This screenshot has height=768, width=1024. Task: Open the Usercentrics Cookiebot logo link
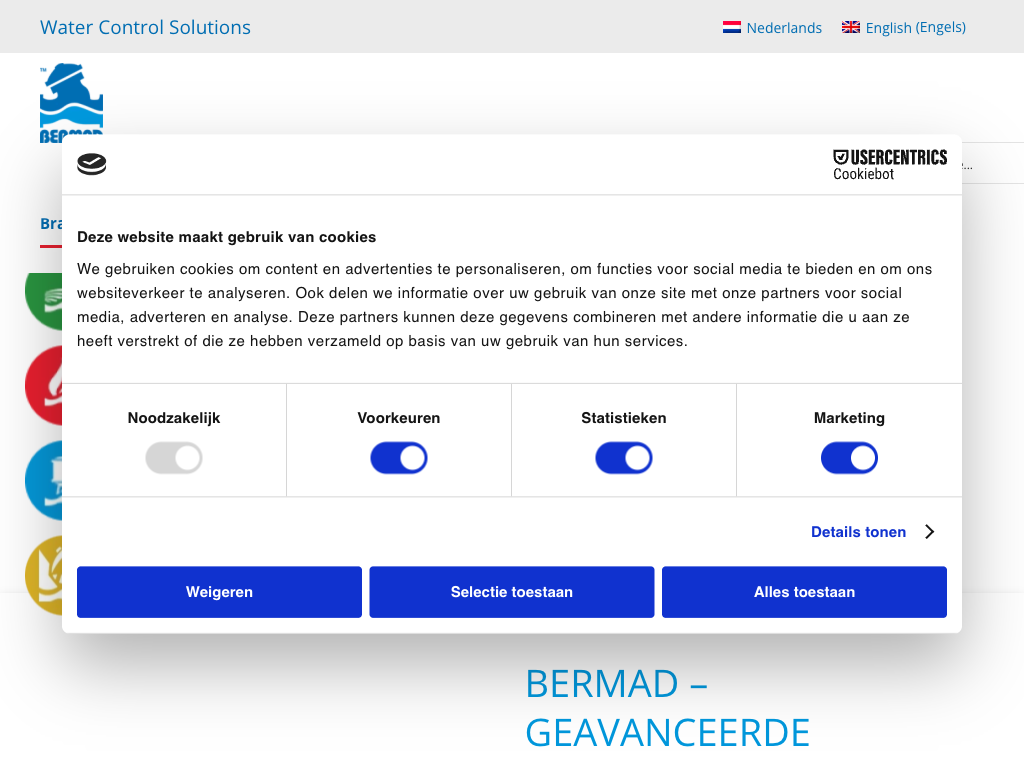point(889,165)
